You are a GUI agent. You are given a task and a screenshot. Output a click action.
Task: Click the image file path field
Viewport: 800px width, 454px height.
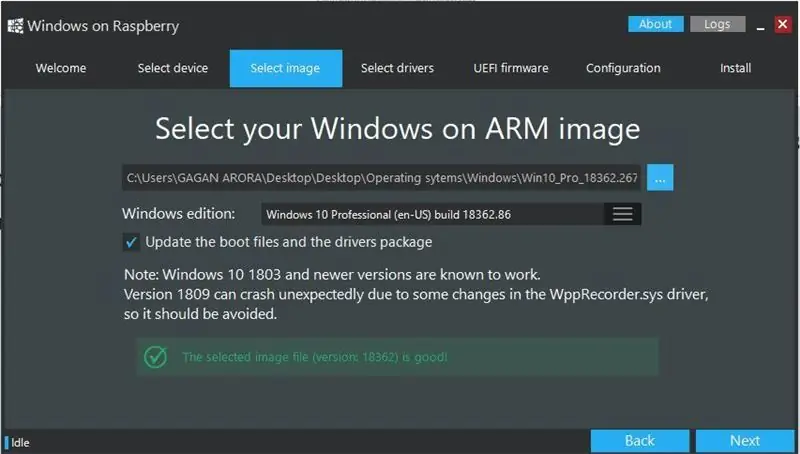point(381,178)
